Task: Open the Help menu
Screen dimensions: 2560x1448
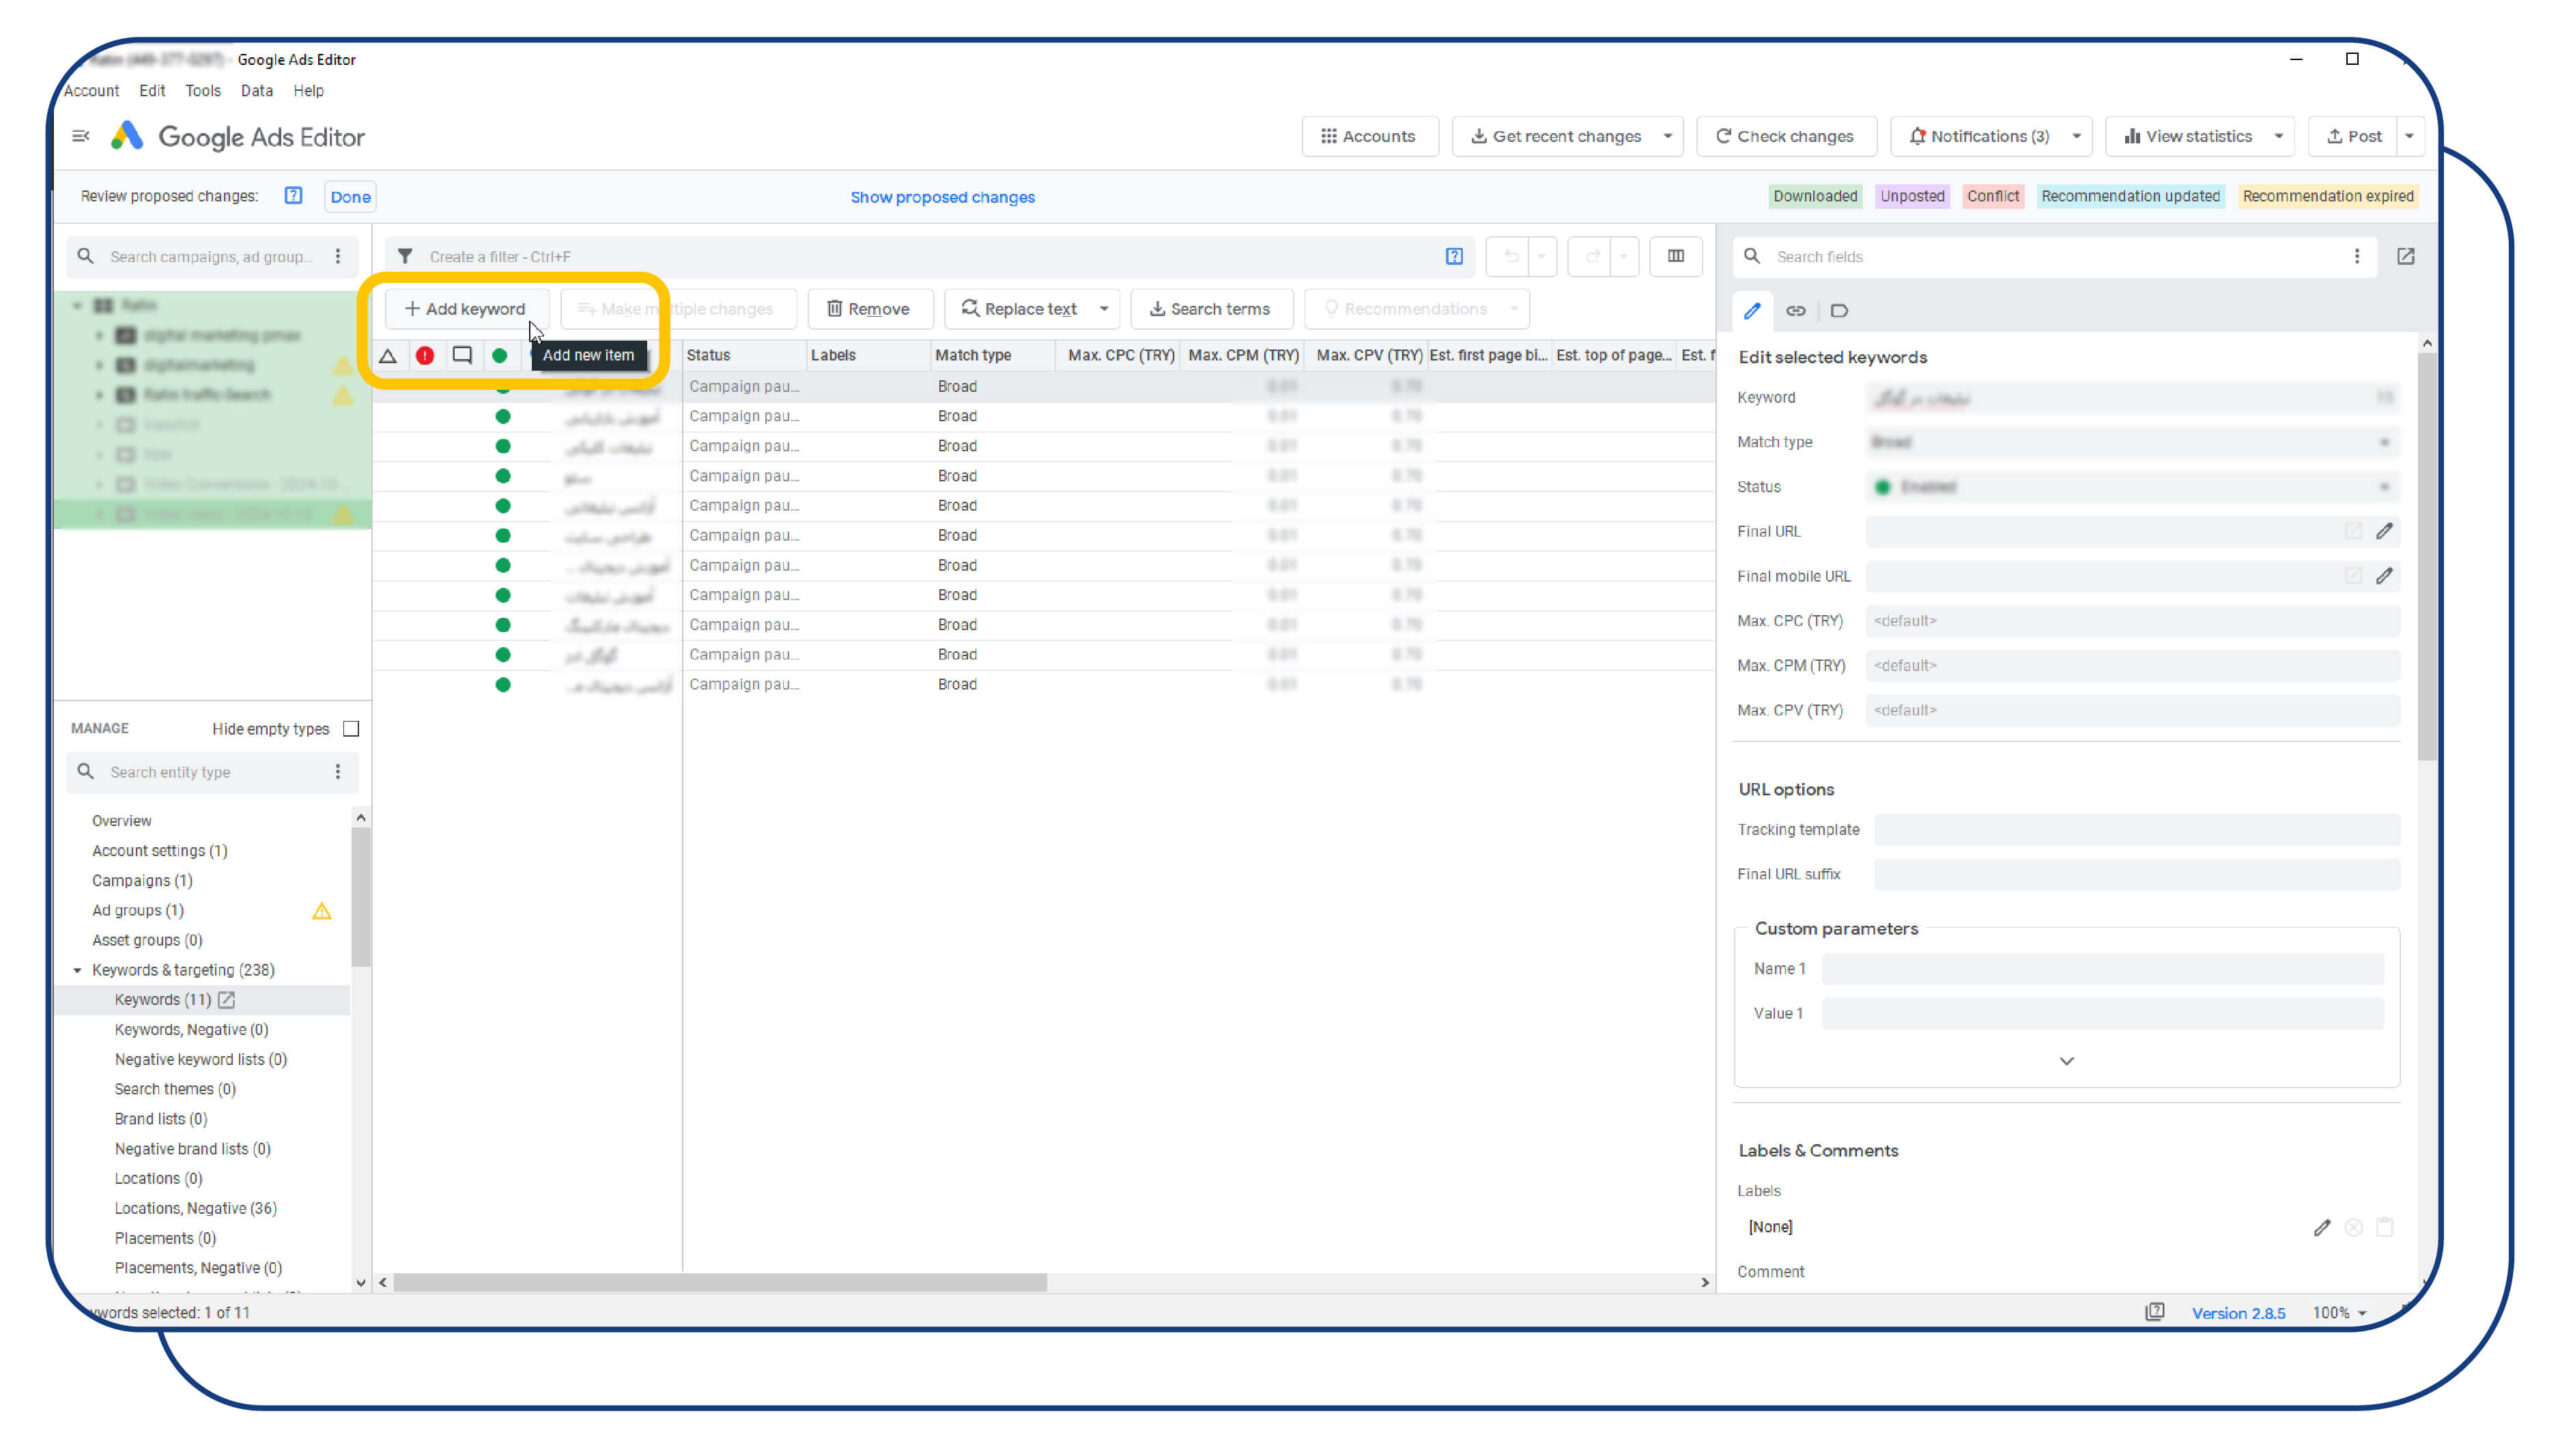Action: click(308, 91)
